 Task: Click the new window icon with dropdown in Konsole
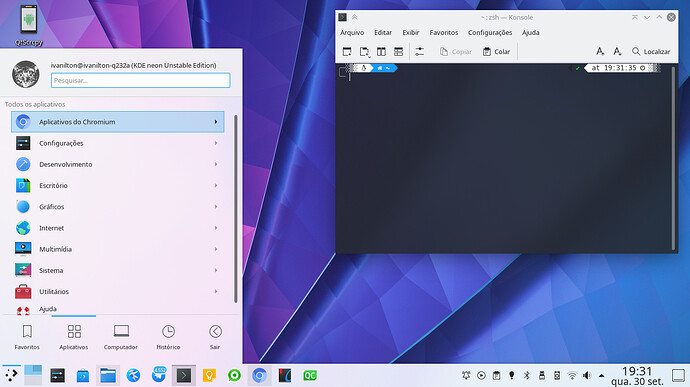tap(364, 52)
